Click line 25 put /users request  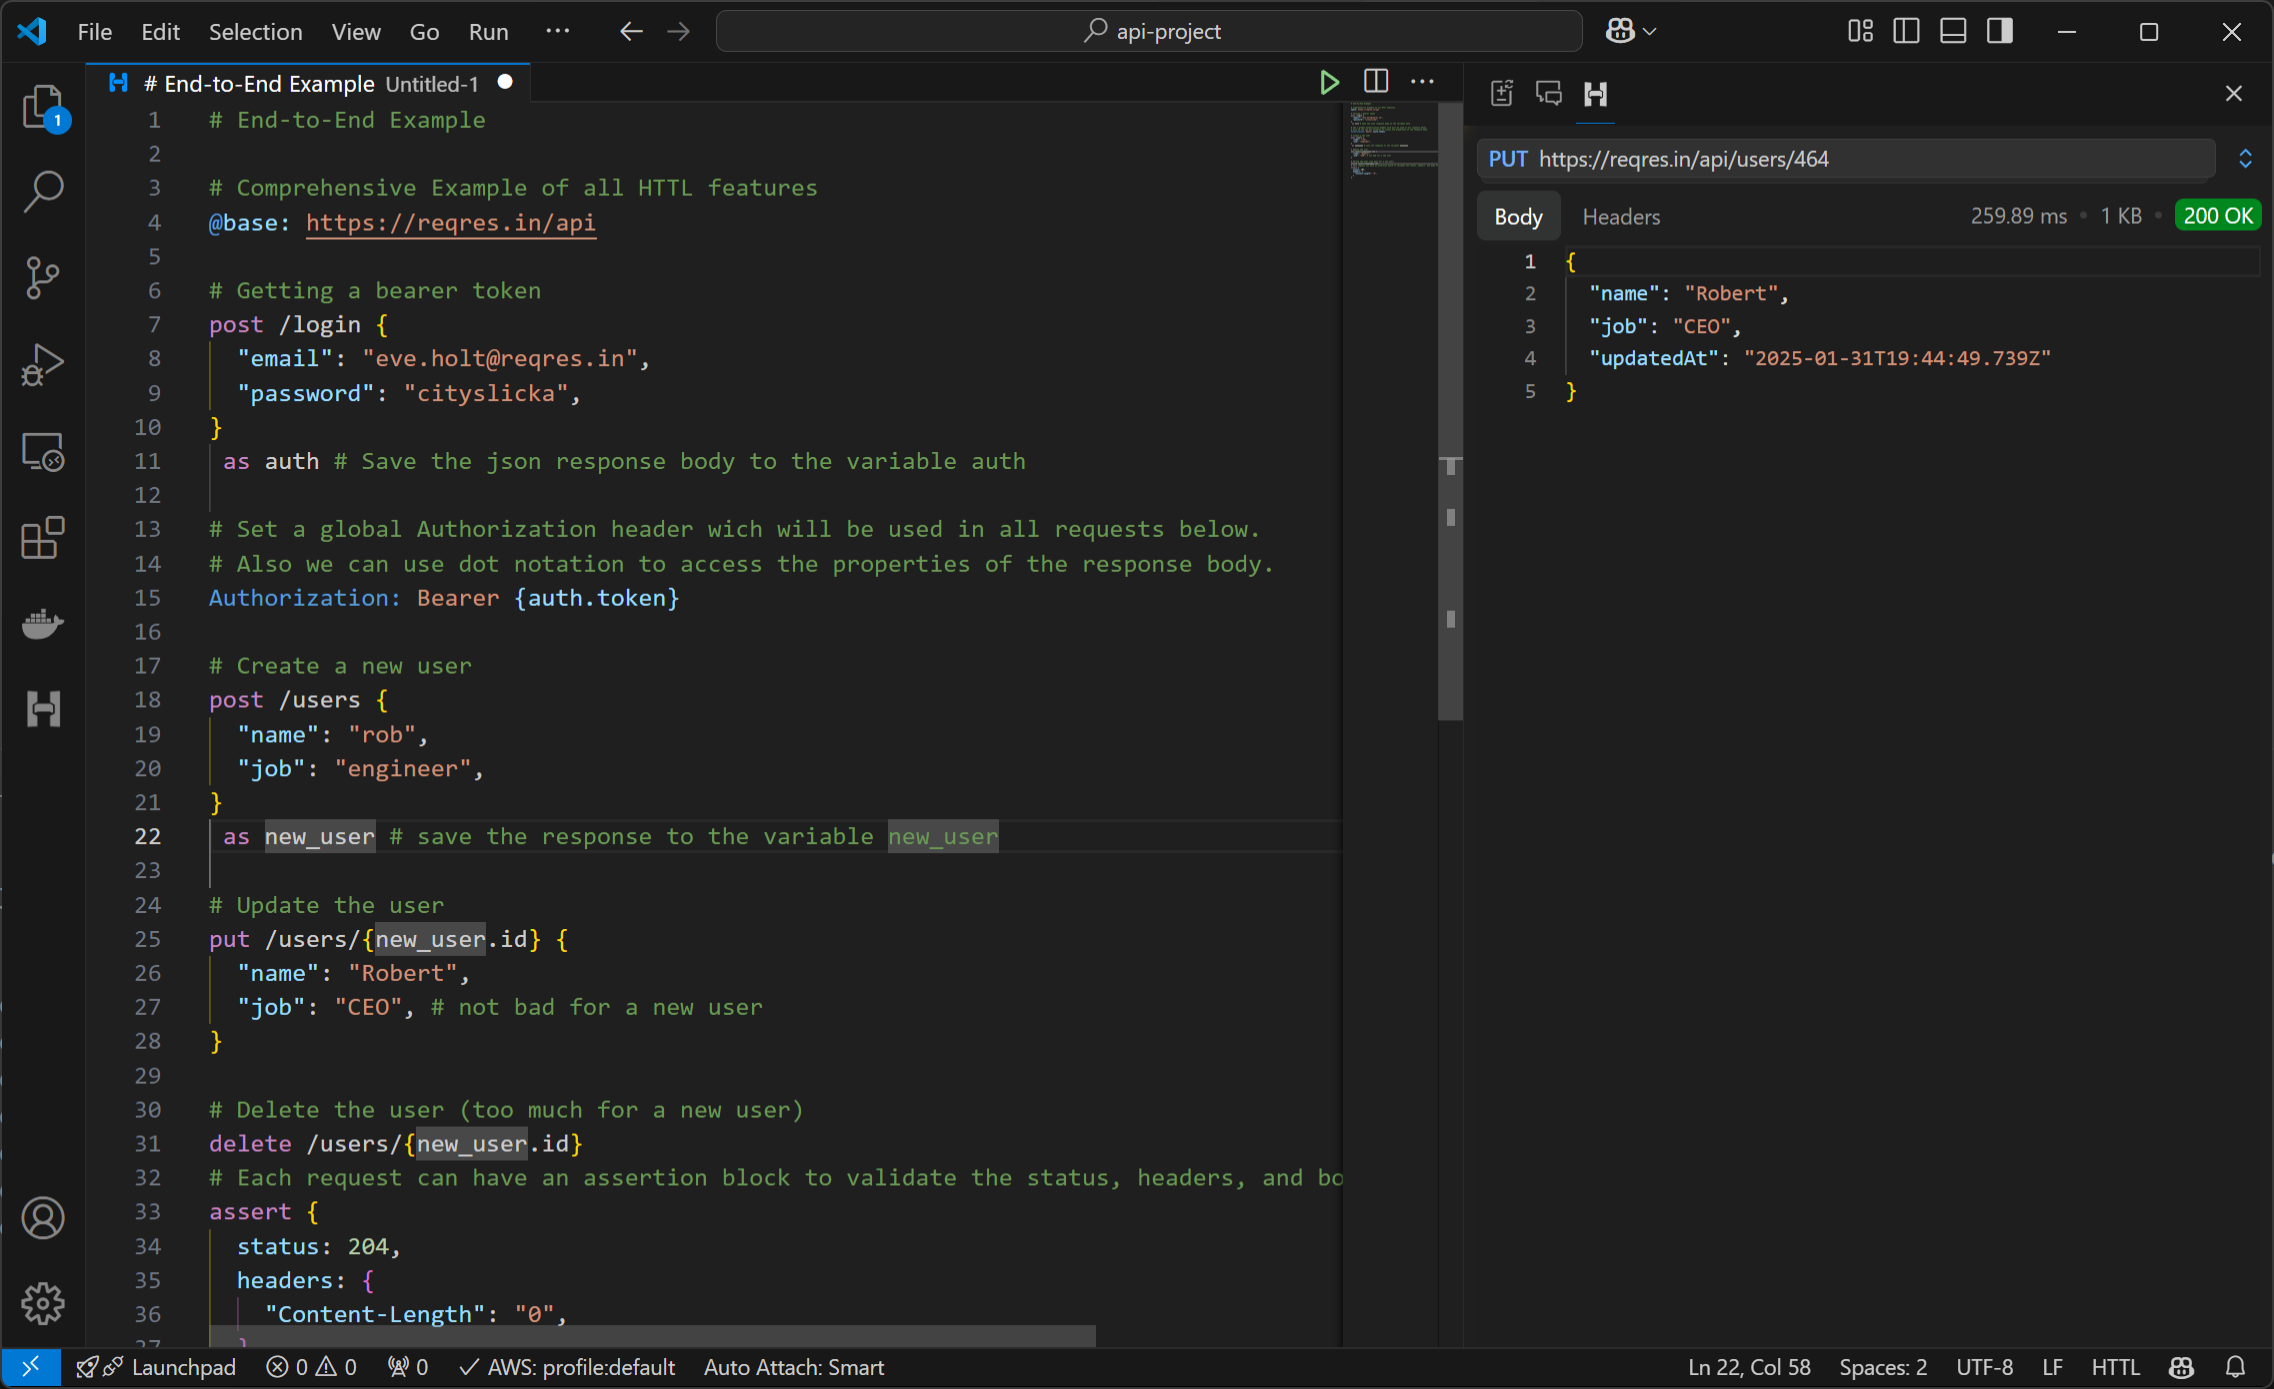388,939
